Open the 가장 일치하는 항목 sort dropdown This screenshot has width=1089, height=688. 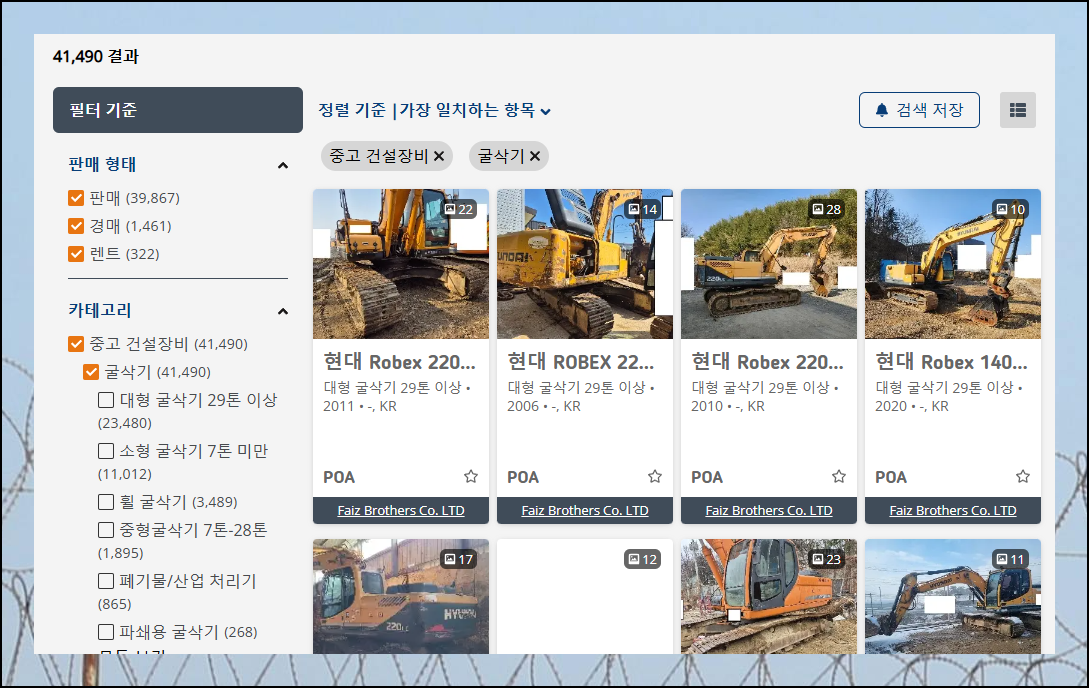click(x=475, y=110)
